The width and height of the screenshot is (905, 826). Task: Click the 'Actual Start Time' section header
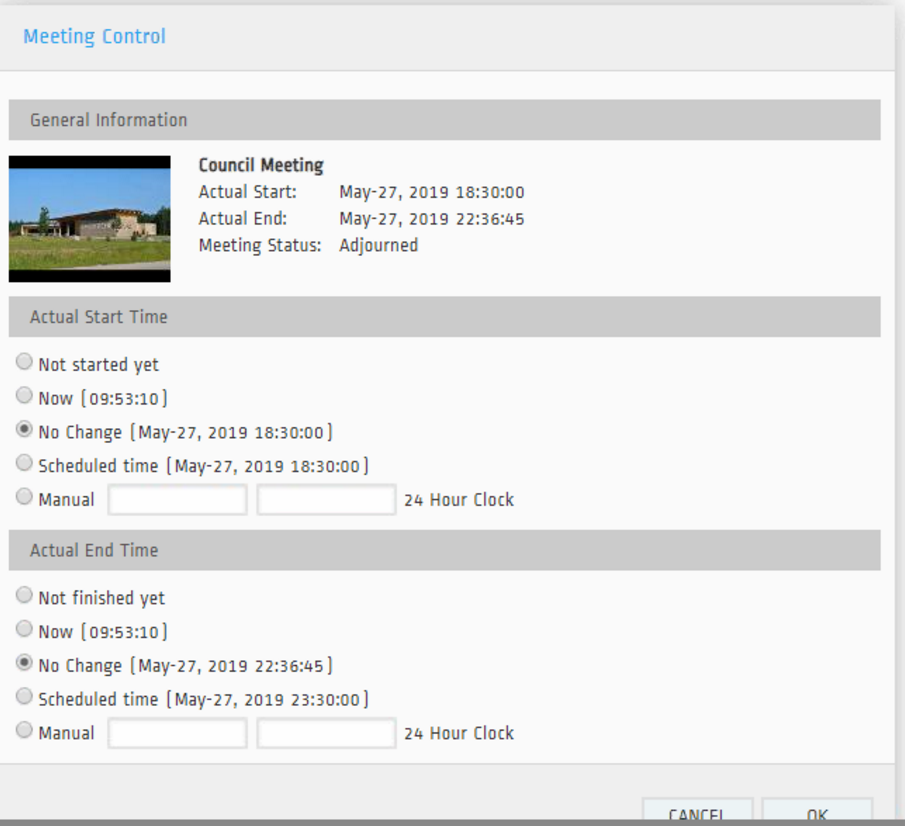(444, 316)
